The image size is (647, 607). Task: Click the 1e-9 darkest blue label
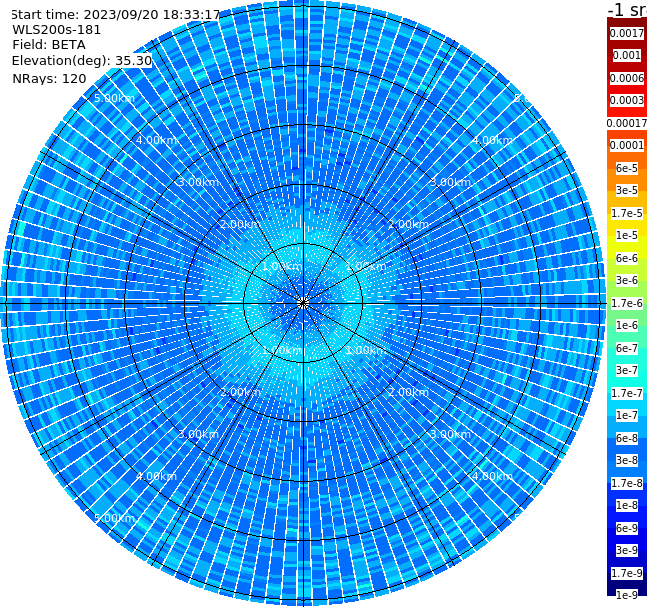626,595
